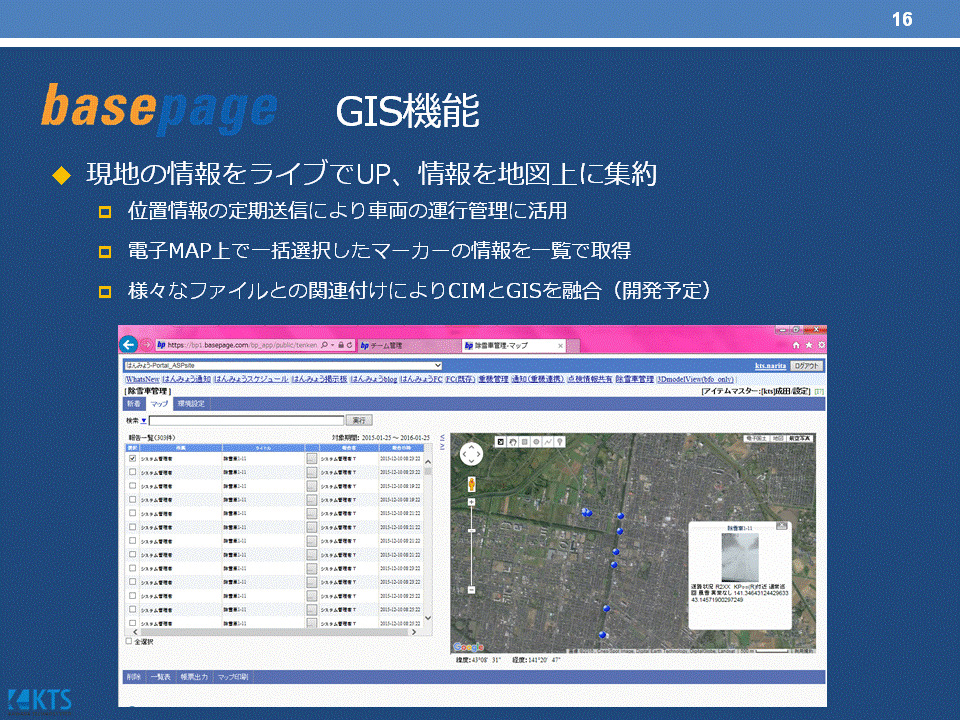960x720 pixels.
Task: Open the Portal_ASPsite dropdown
Action: 437,366
